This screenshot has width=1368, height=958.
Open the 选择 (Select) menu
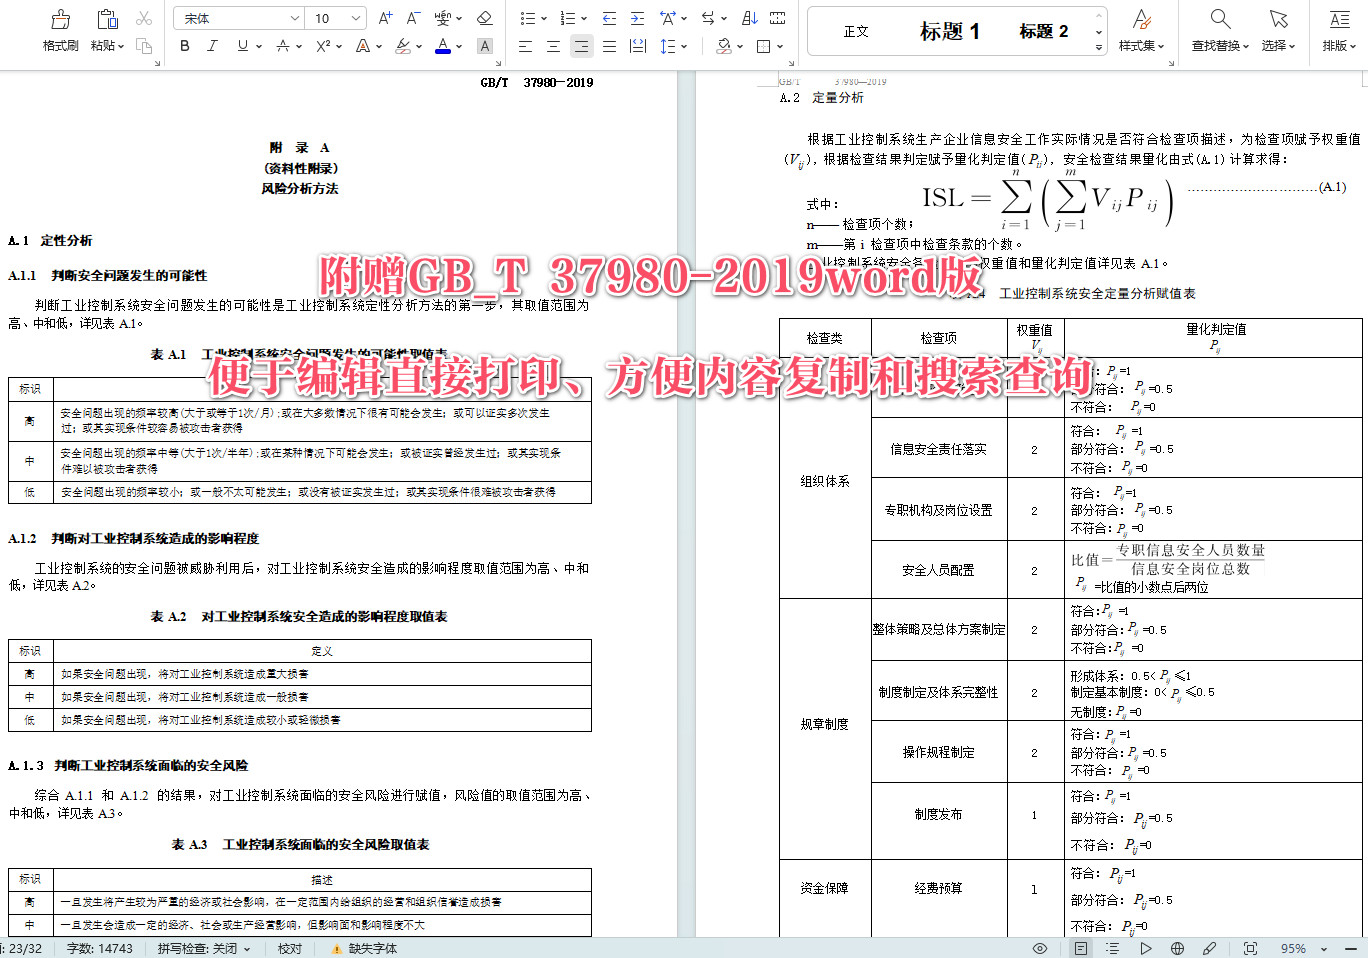point(1278,30)
